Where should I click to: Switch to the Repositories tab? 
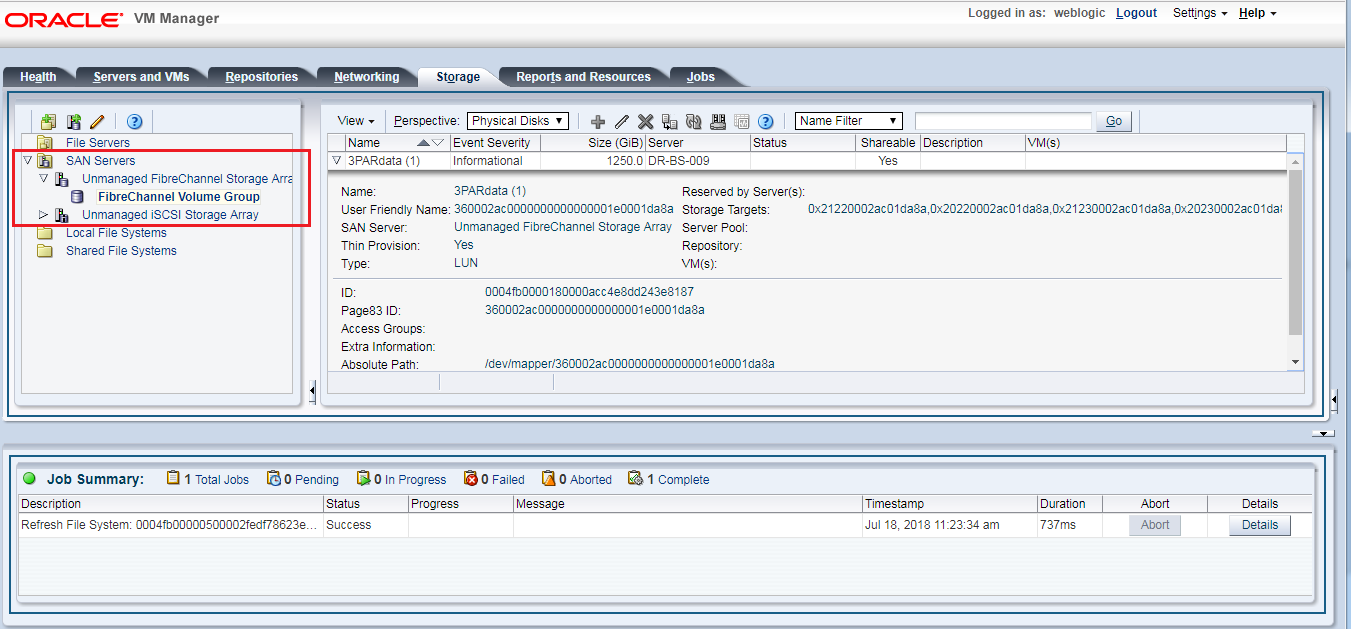[262, 77]
